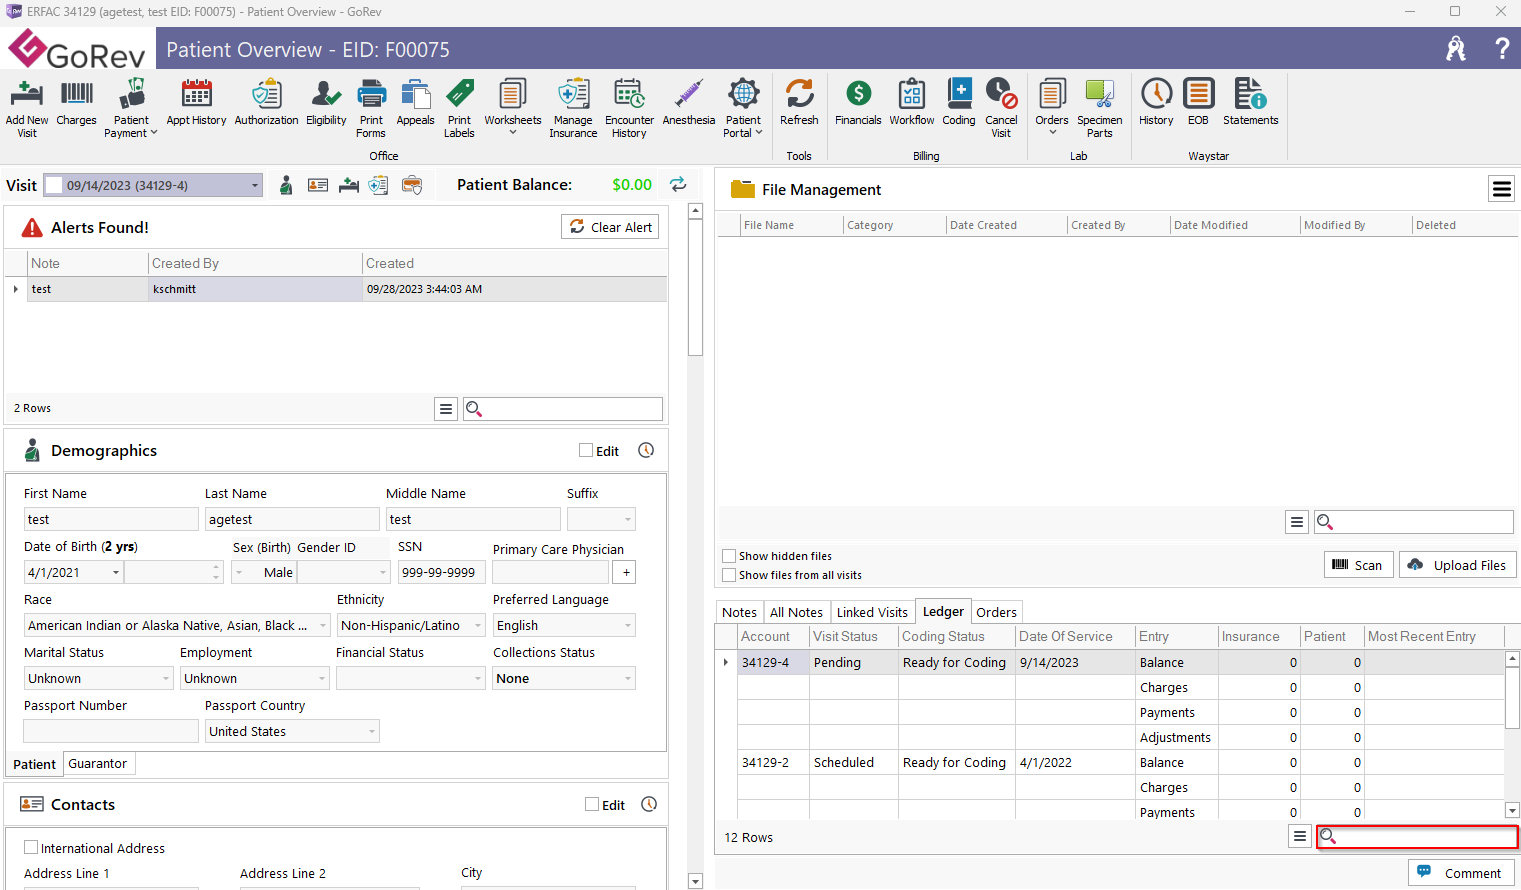Click ledger search field
The width and height of the screenshot is (1521, 890).
(1417, 836)
